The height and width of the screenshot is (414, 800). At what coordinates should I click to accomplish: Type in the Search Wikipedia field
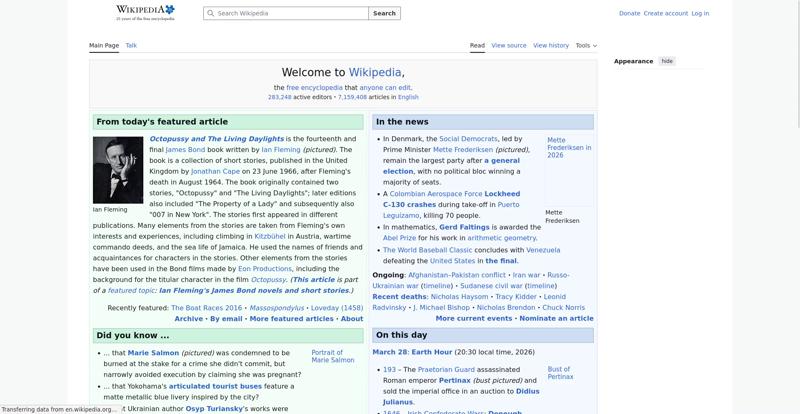click(290, 14)
